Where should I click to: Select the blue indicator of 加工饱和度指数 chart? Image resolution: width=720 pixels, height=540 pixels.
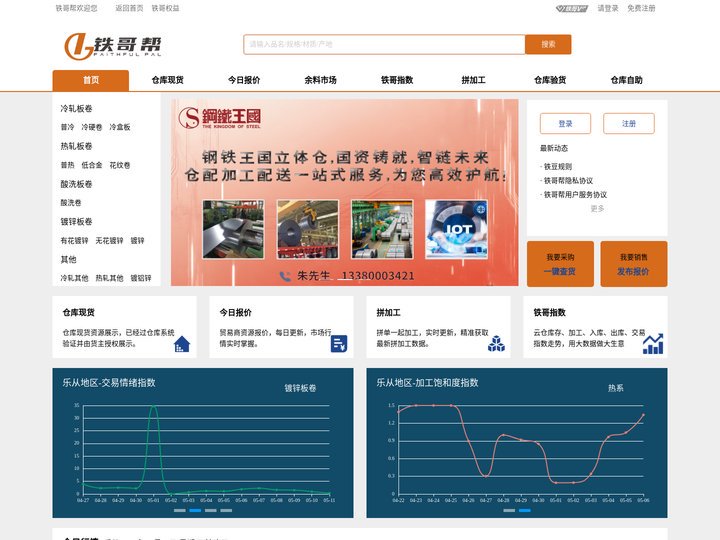[525, 510]
